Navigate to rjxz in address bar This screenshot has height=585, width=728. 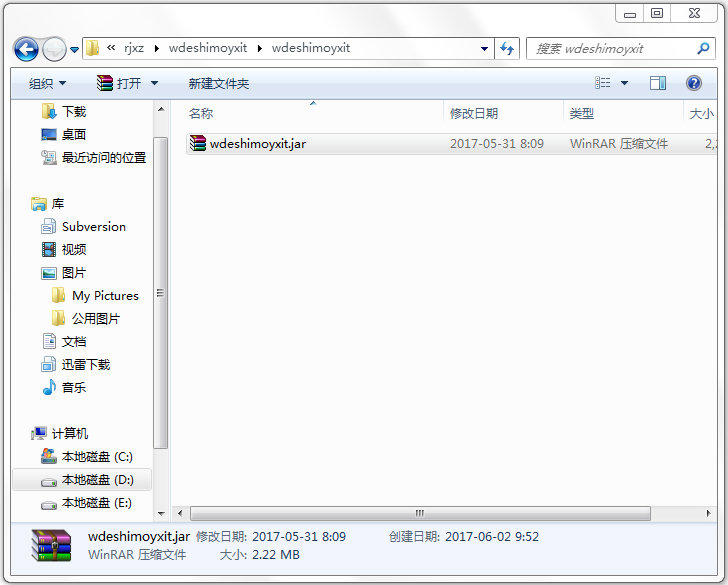click(x=134, y=48)
